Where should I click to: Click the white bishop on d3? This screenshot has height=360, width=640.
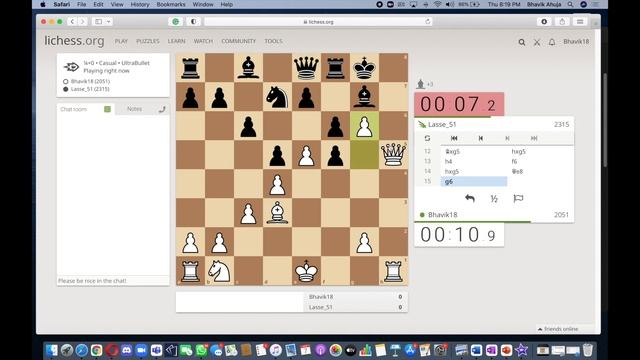pos(277,213)
